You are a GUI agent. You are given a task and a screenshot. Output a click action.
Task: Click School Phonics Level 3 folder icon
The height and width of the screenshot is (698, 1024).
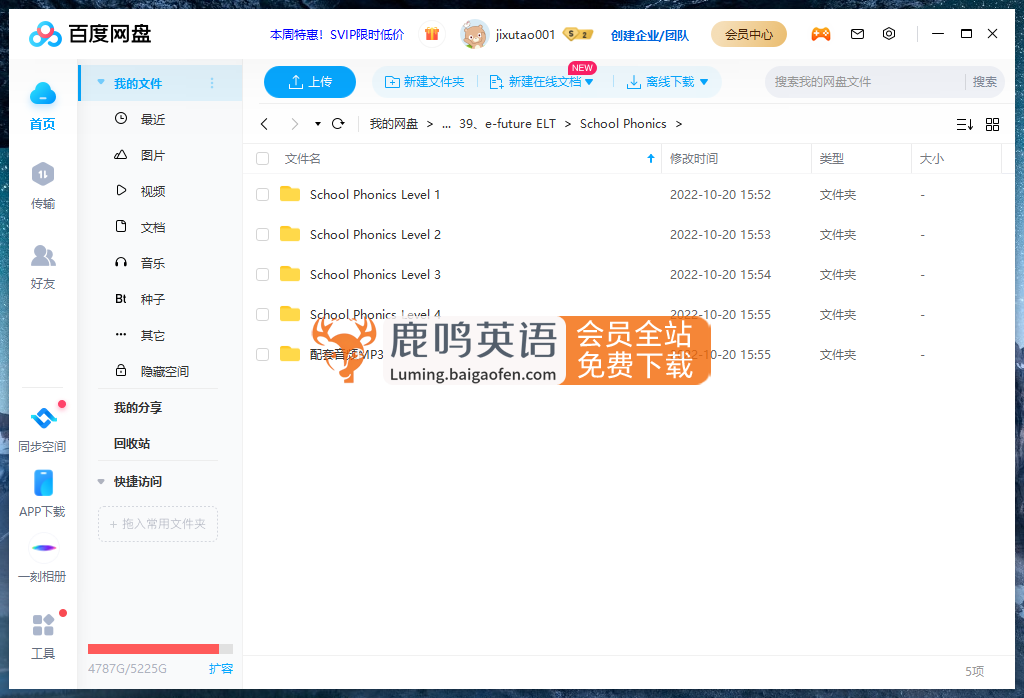pos(290,274)
